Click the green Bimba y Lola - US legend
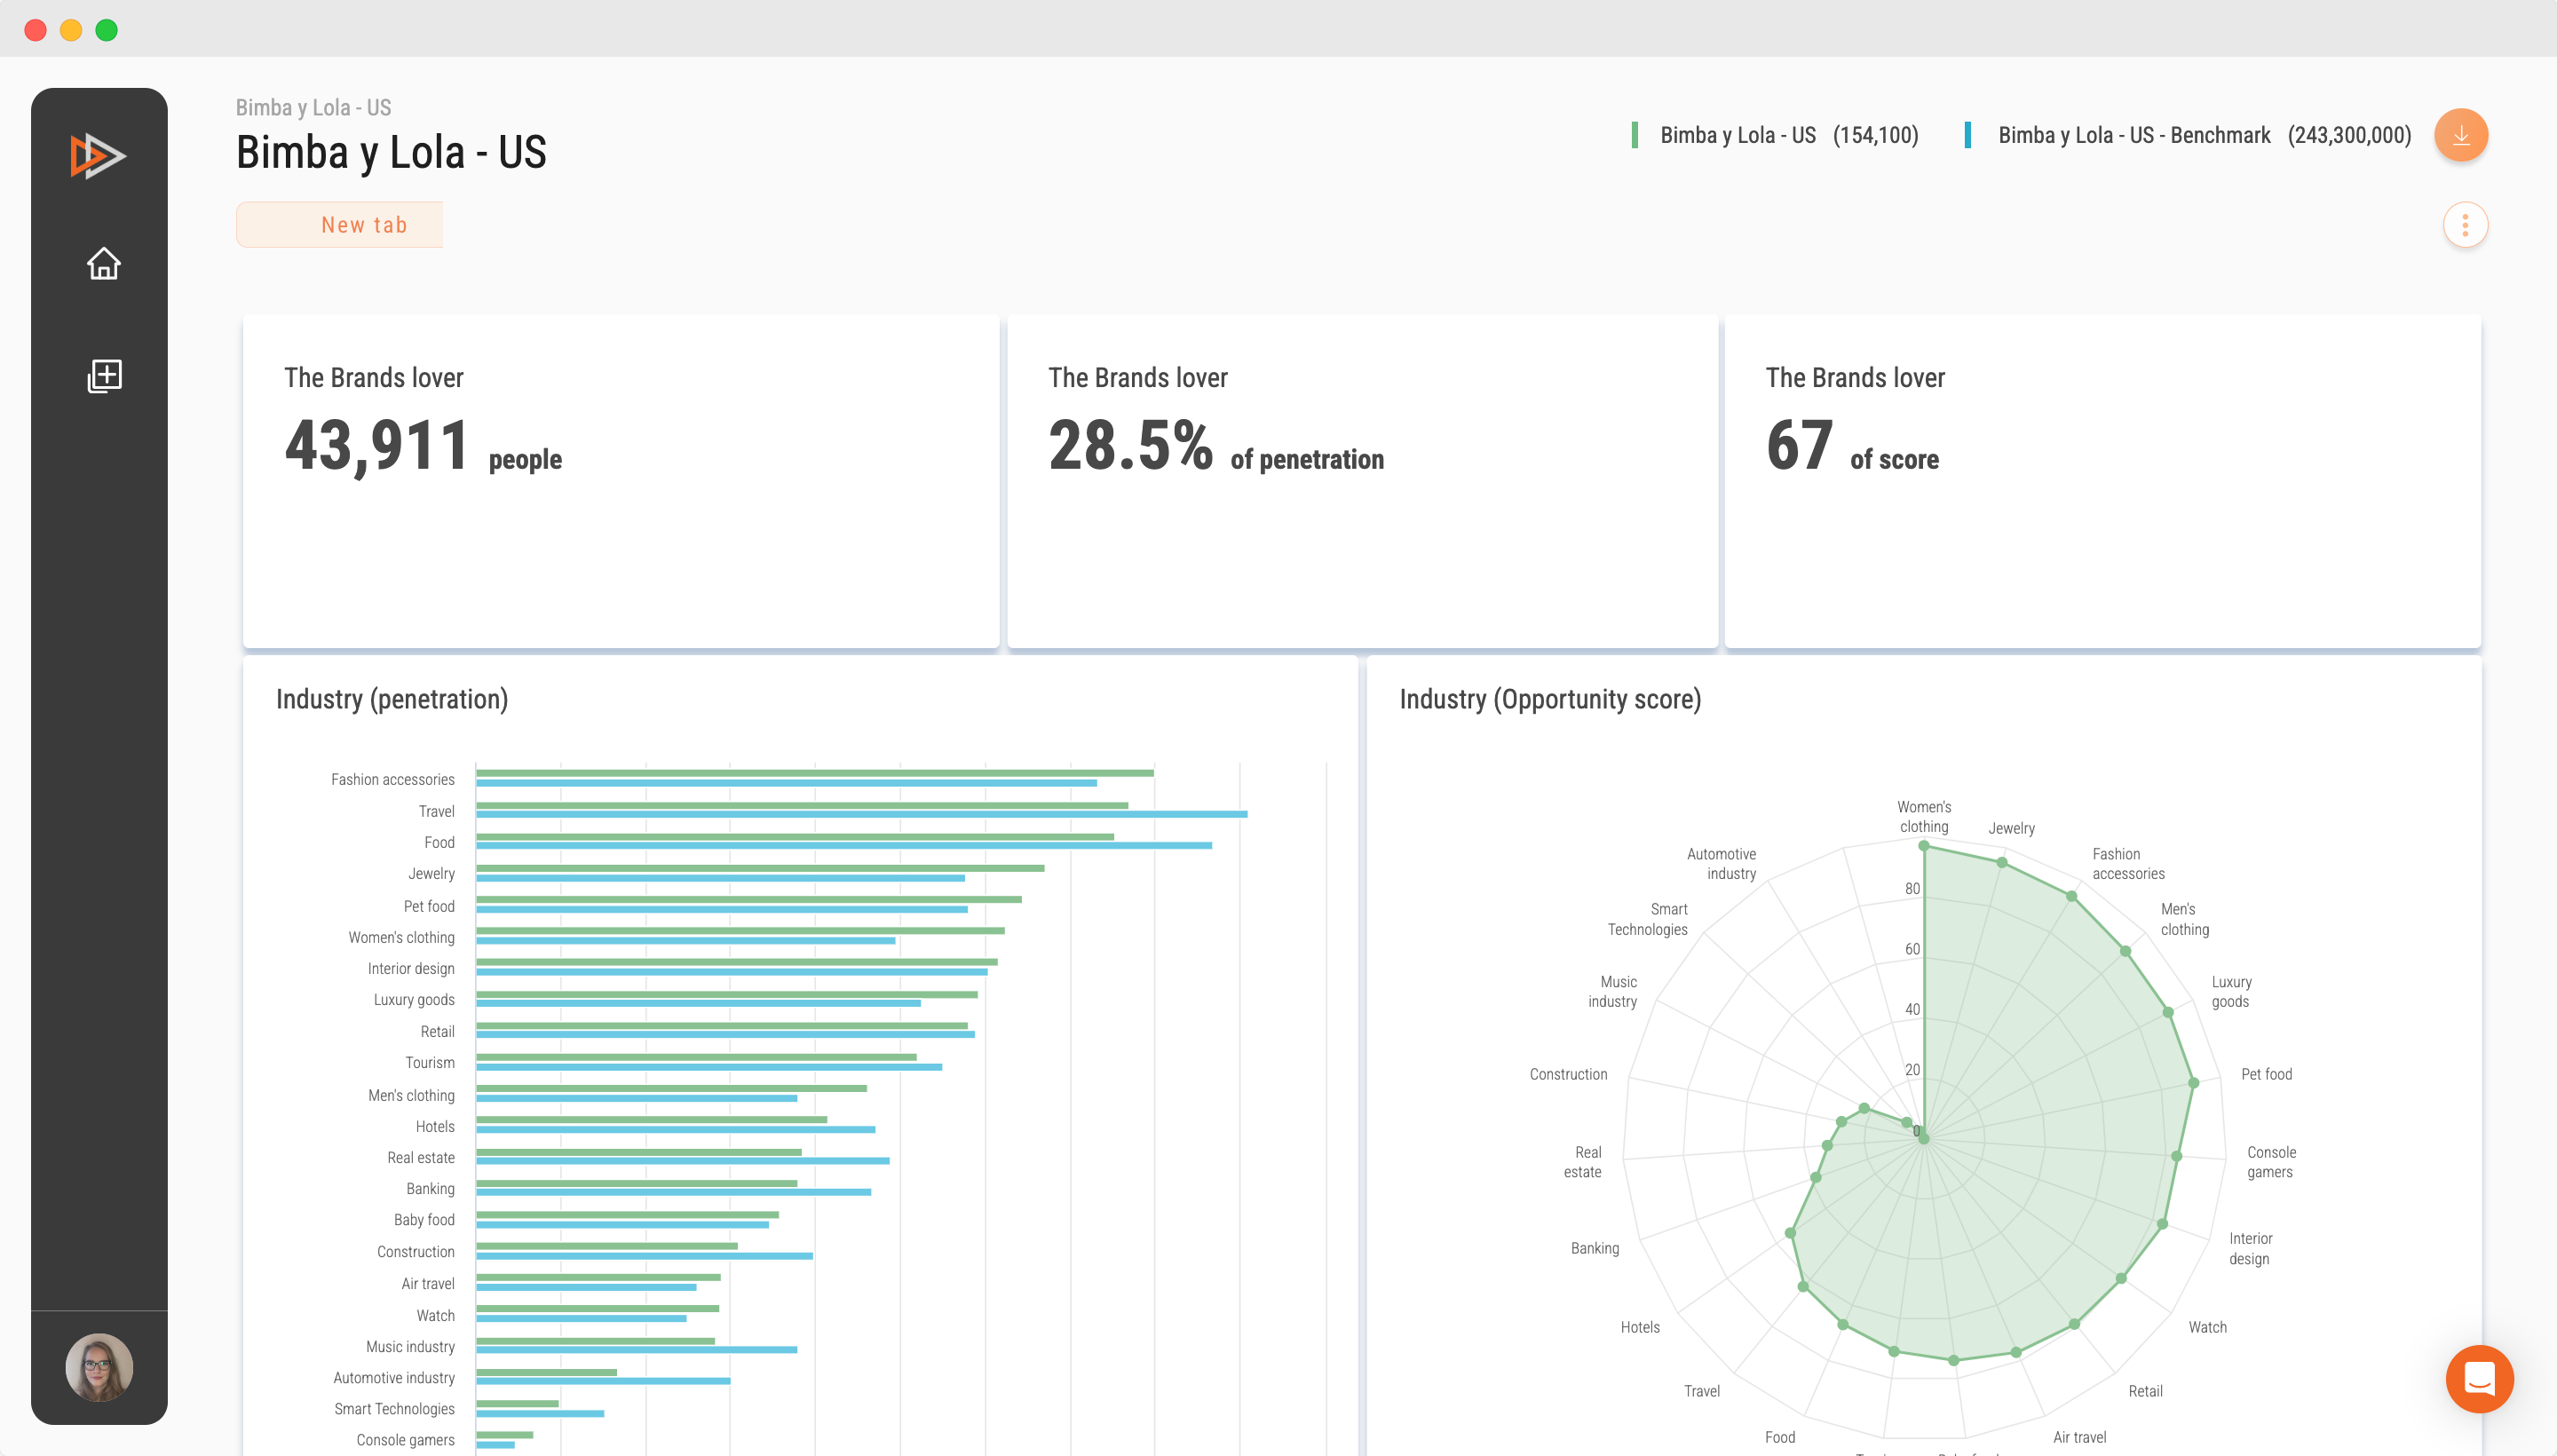The image size is (2557, 1456). (1775, 135)
